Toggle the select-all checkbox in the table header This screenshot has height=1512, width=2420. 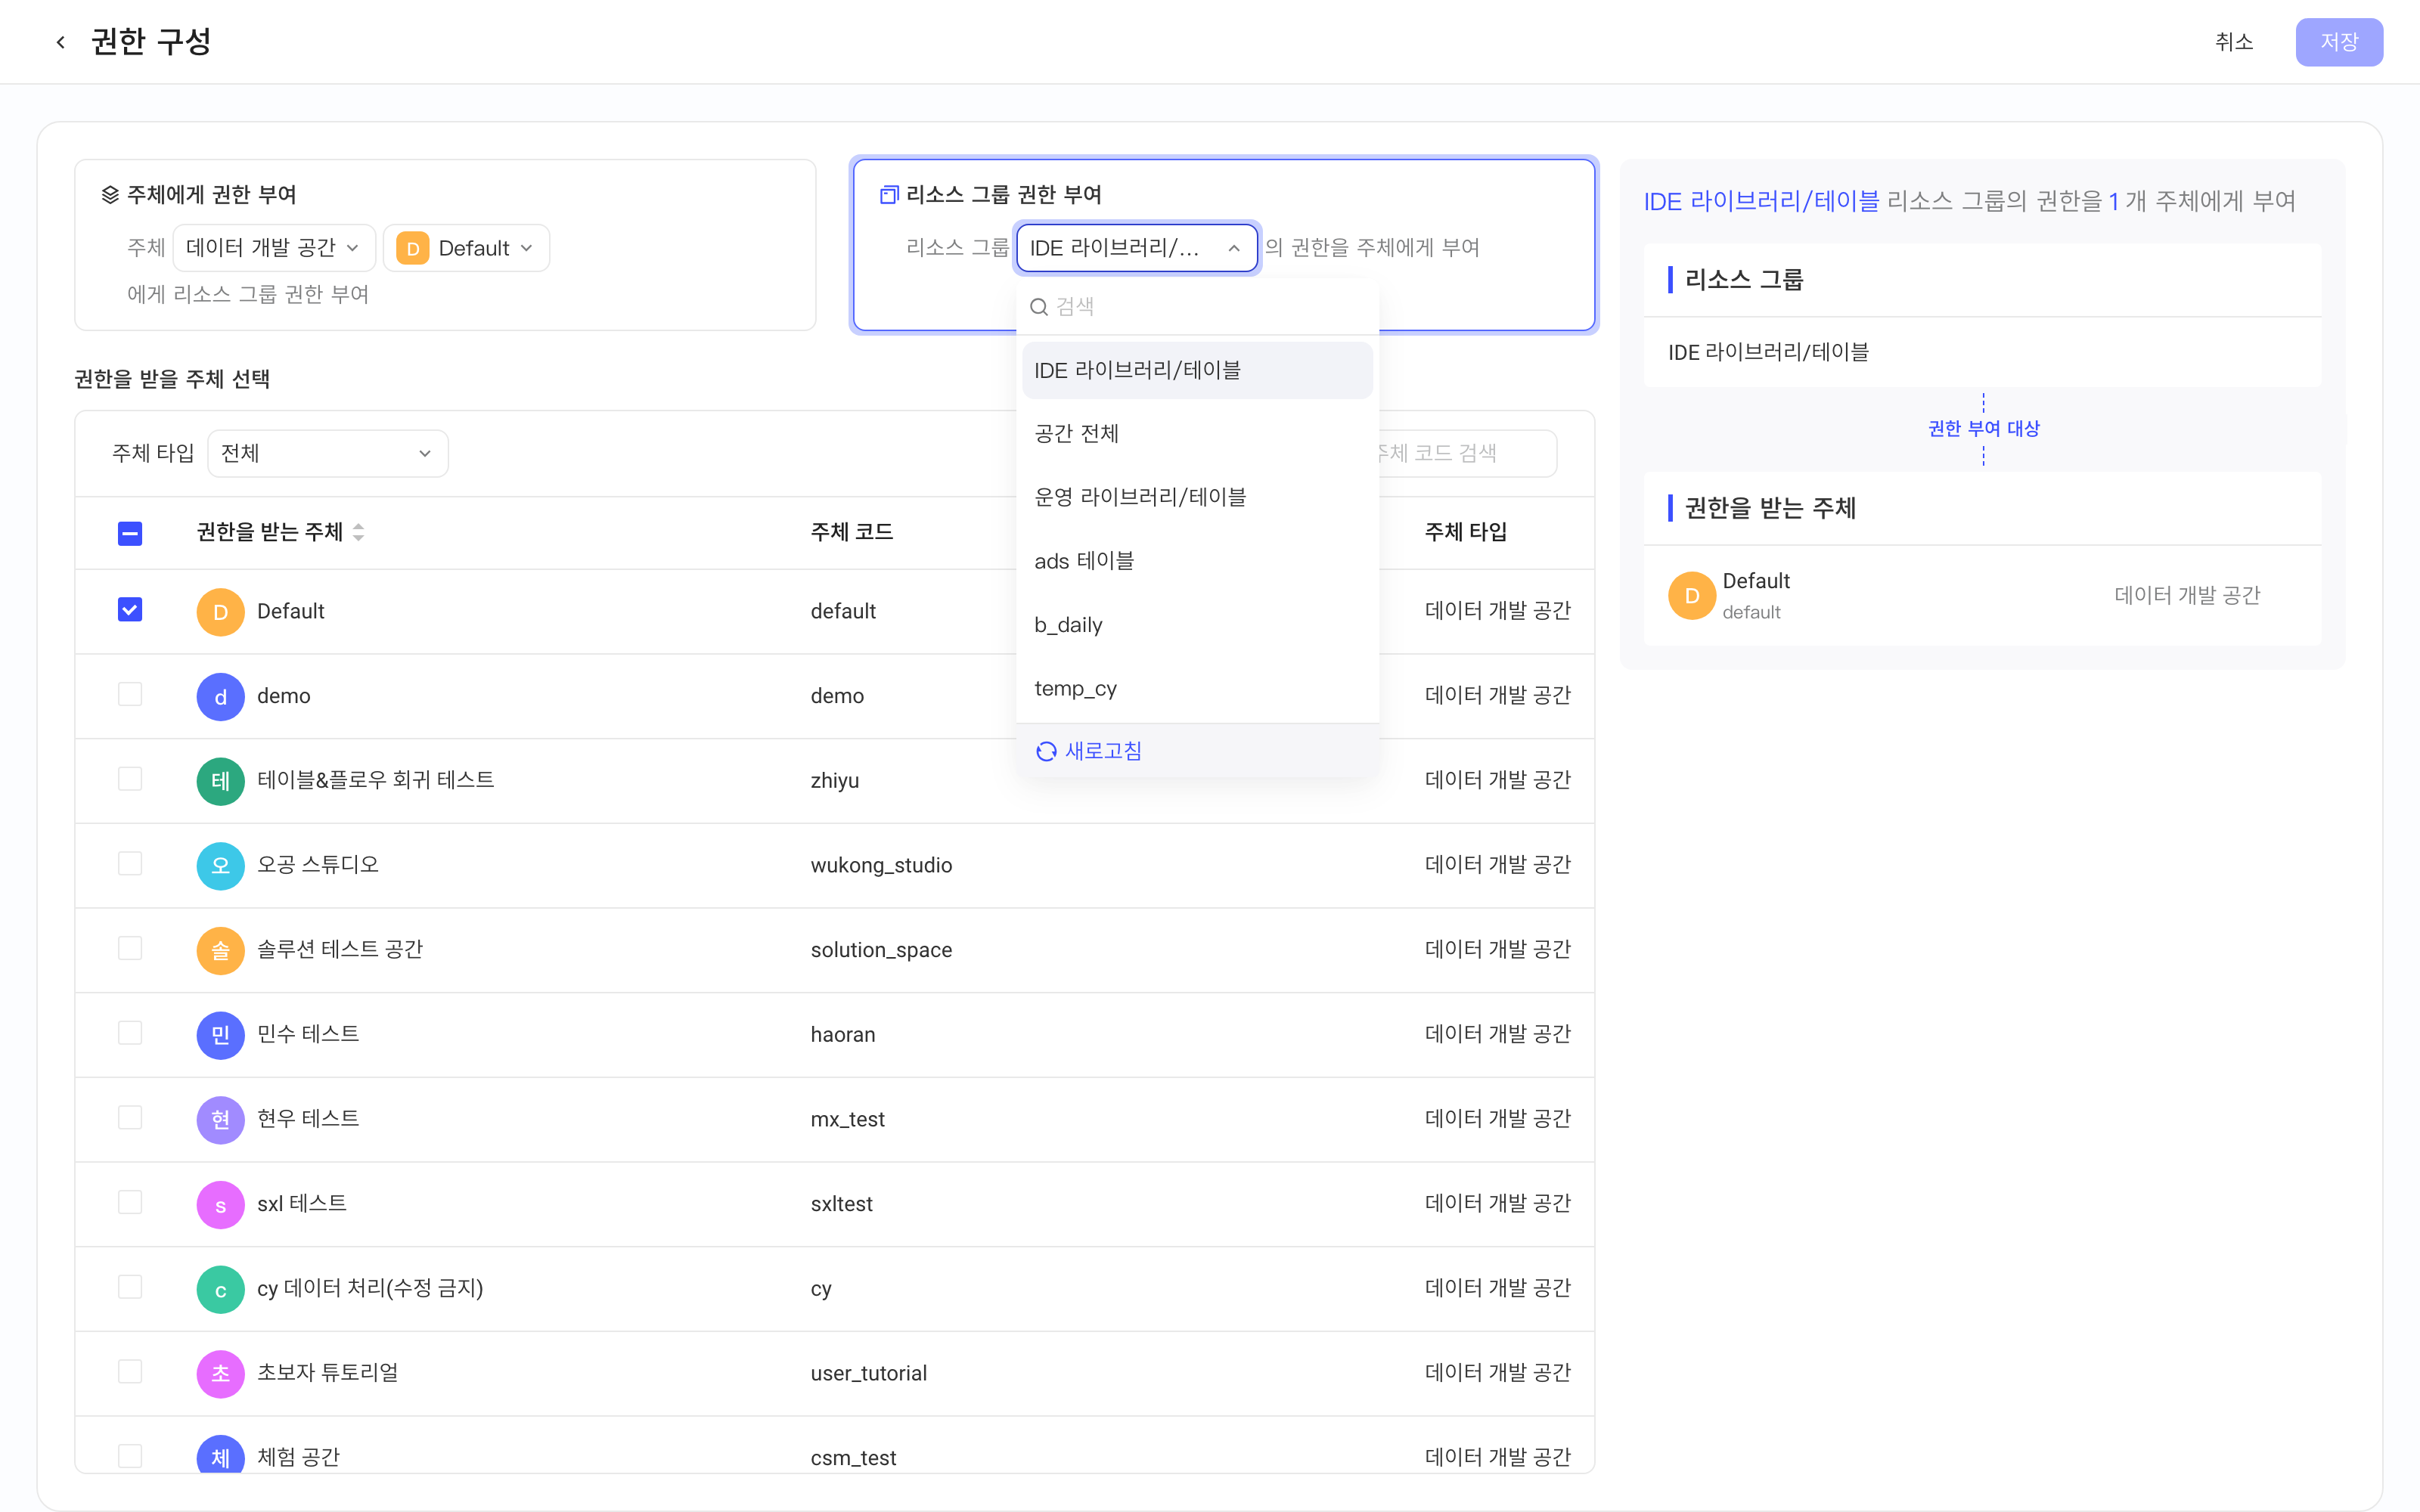pos(130,533)
